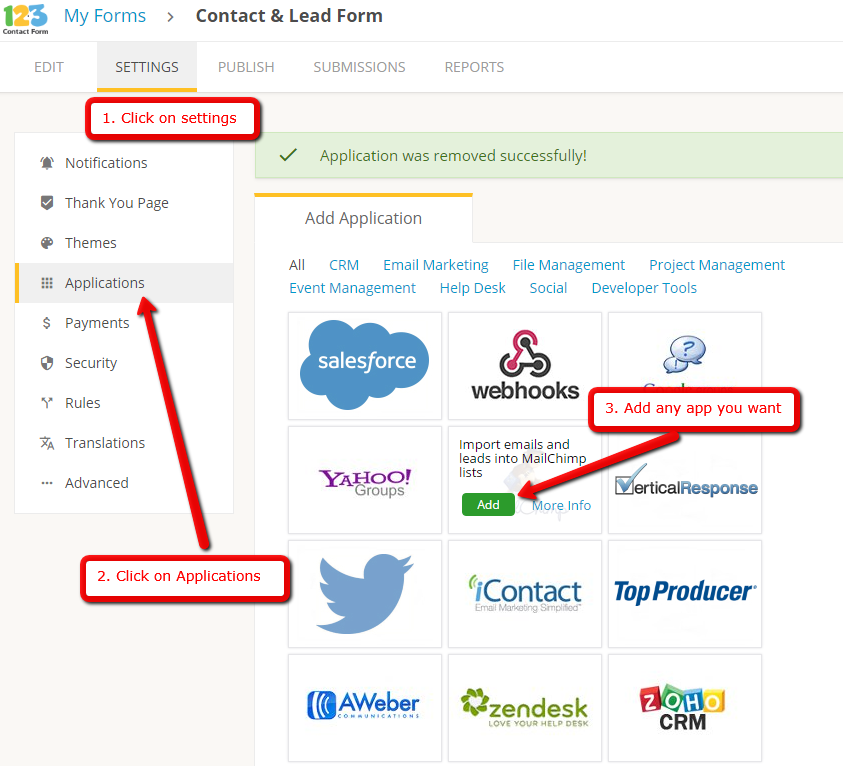
Task: Select the Salesforce application tile
Action: [x=365, y=366]
